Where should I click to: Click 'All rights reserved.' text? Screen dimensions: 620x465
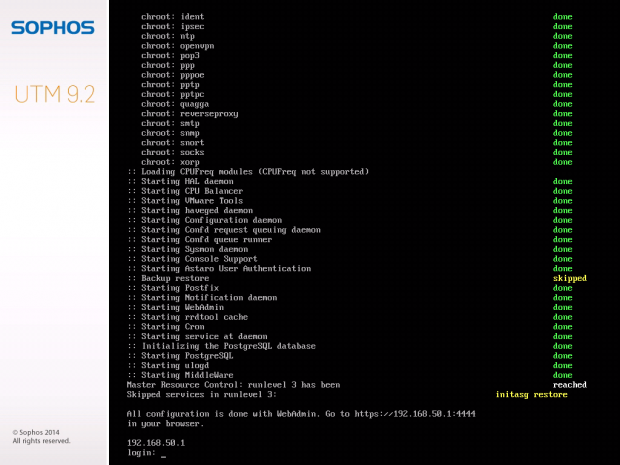[42, 441]
